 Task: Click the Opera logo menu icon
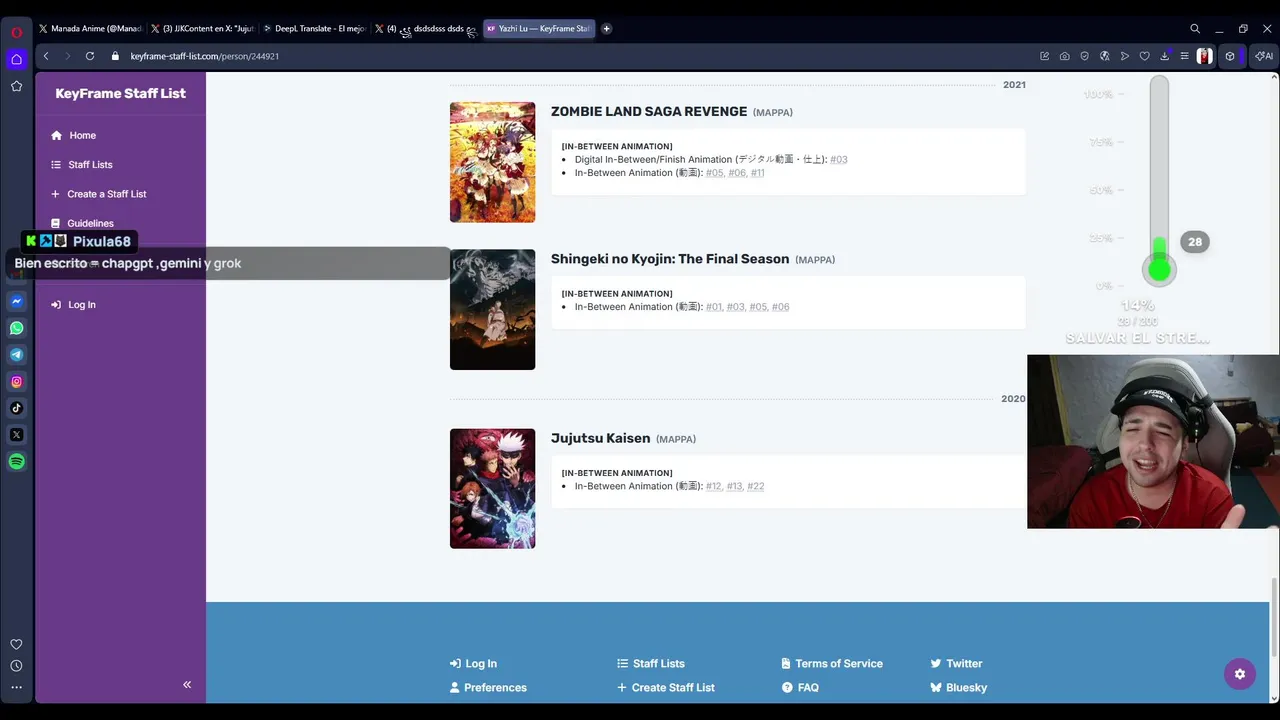tap(16, 32)
